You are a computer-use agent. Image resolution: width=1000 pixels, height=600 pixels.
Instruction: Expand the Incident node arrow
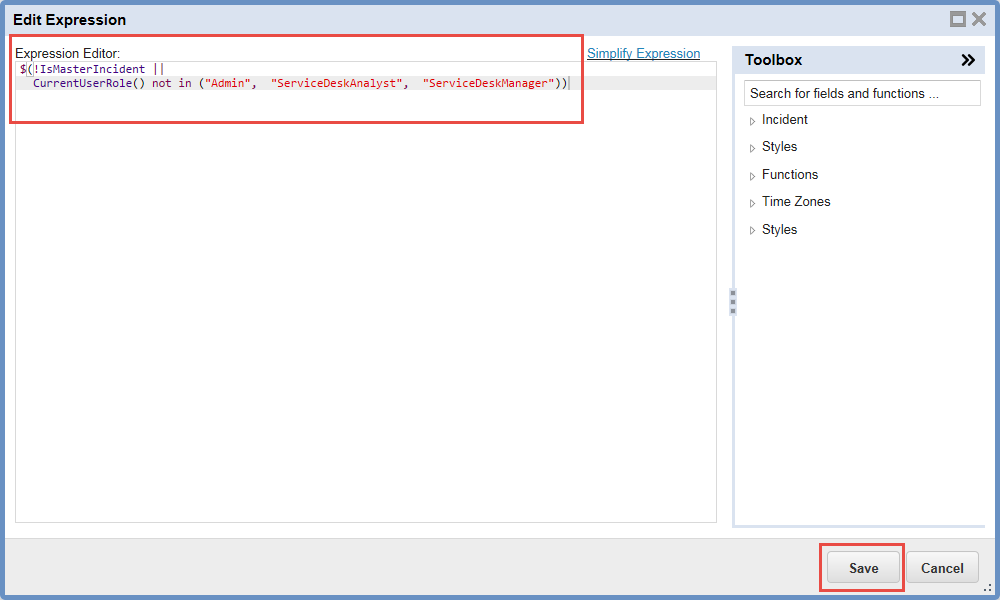click(x=752, y=121)
